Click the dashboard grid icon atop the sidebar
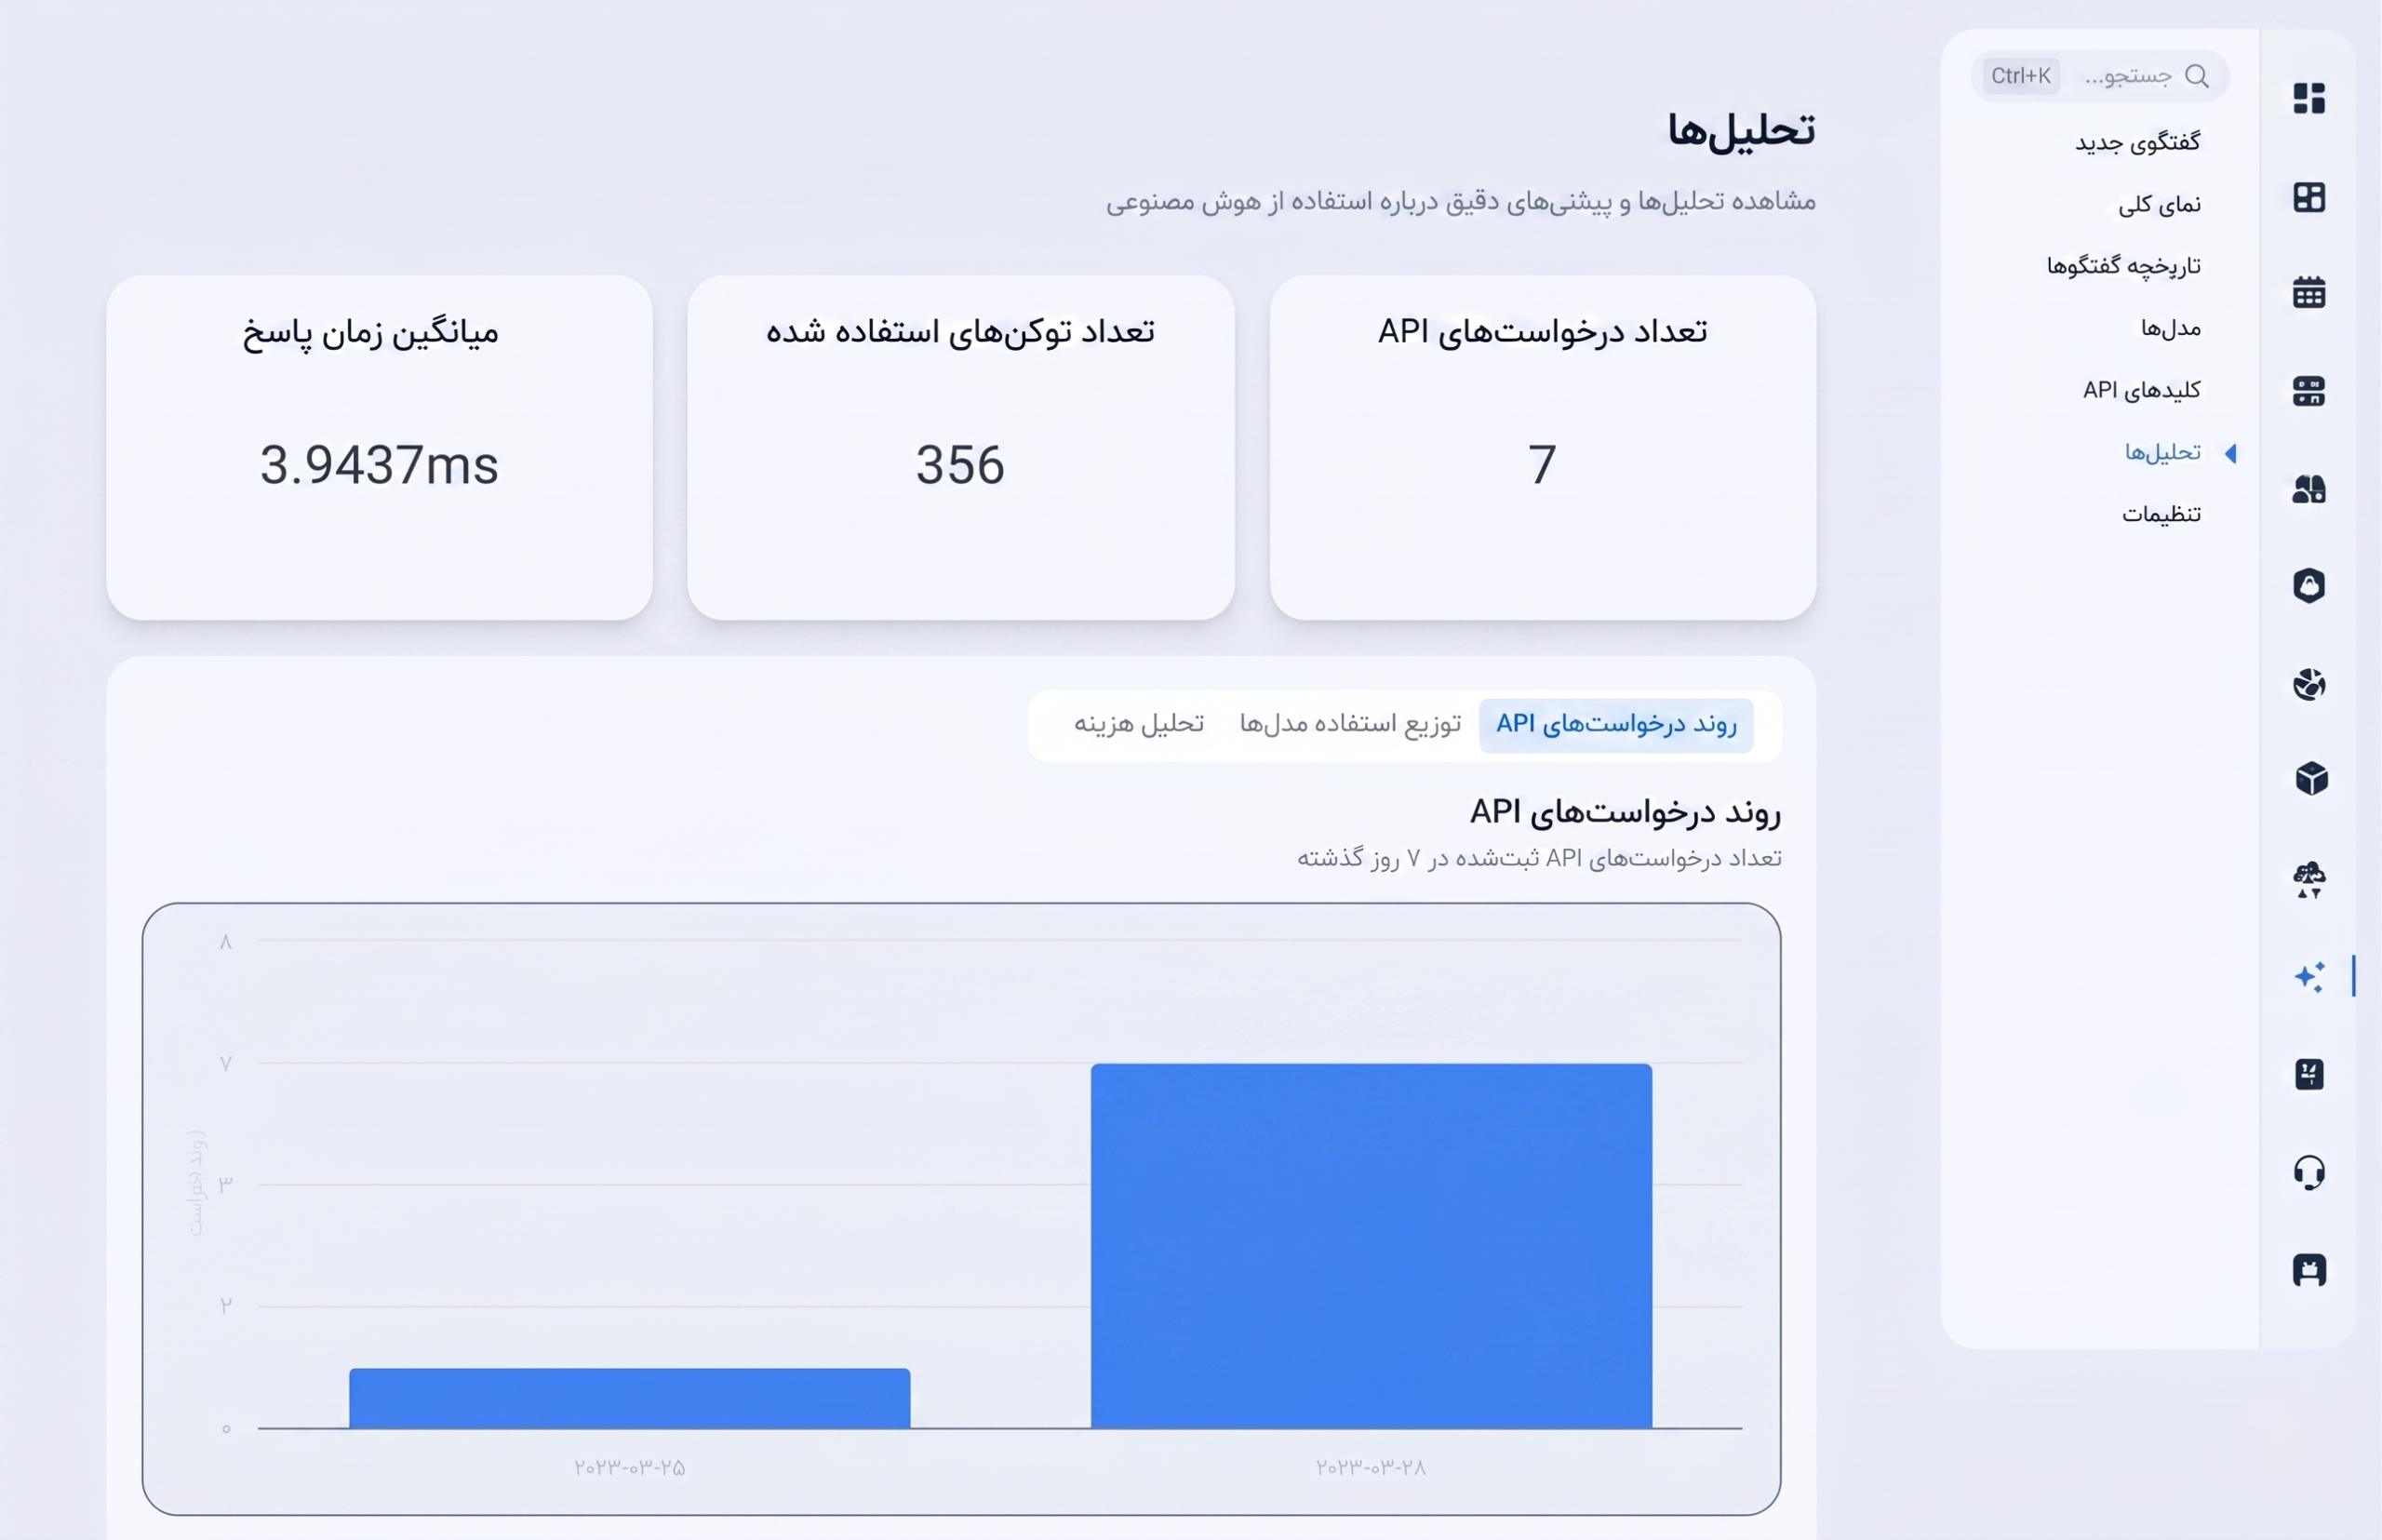This screenshot has height=1540, width=2382. [x=2308, y=98]
